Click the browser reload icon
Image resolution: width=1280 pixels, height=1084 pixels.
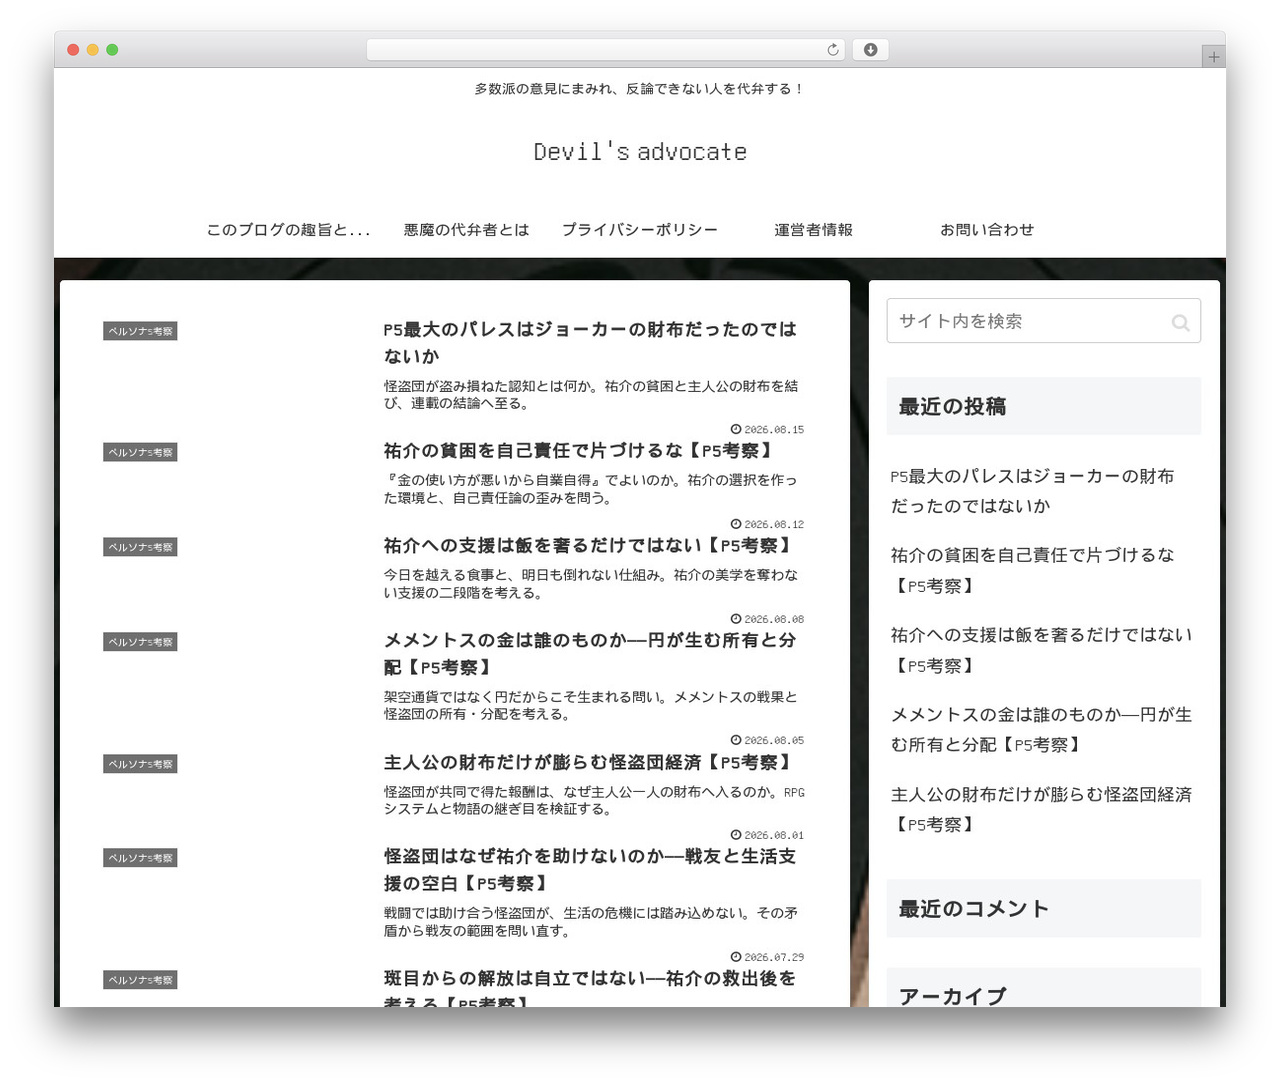(833, 49)
